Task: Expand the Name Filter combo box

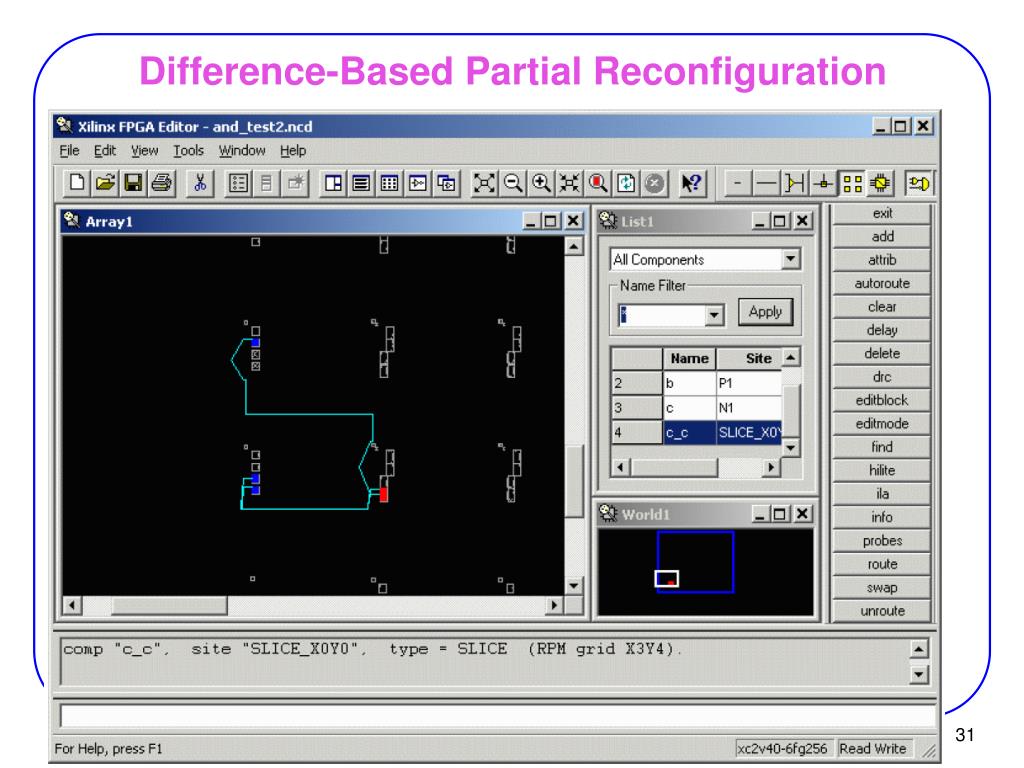Action: click(713, 313)
